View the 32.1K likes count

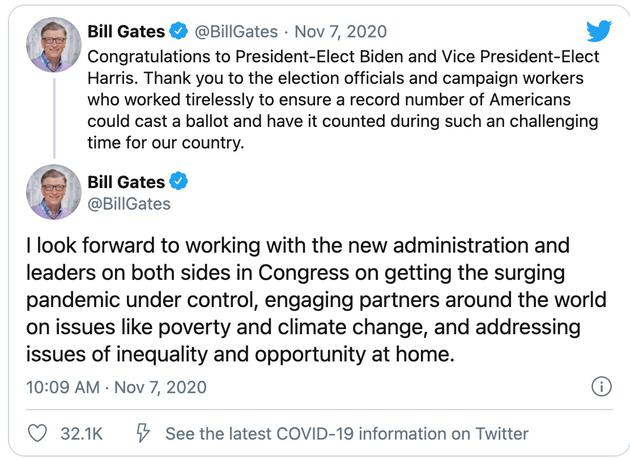82,433
